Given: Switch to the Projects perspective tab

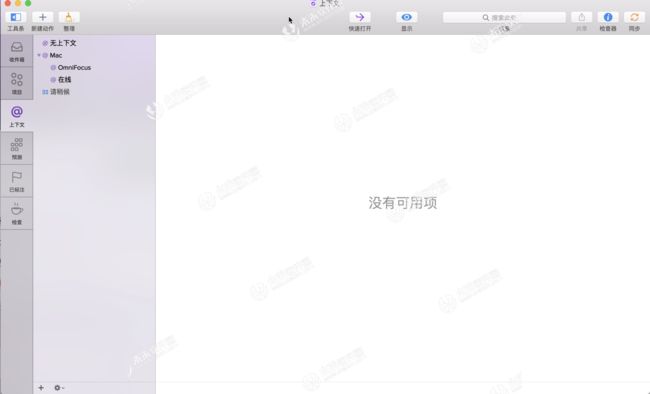Looking at the screenshot, I should (x=17, y=83).
